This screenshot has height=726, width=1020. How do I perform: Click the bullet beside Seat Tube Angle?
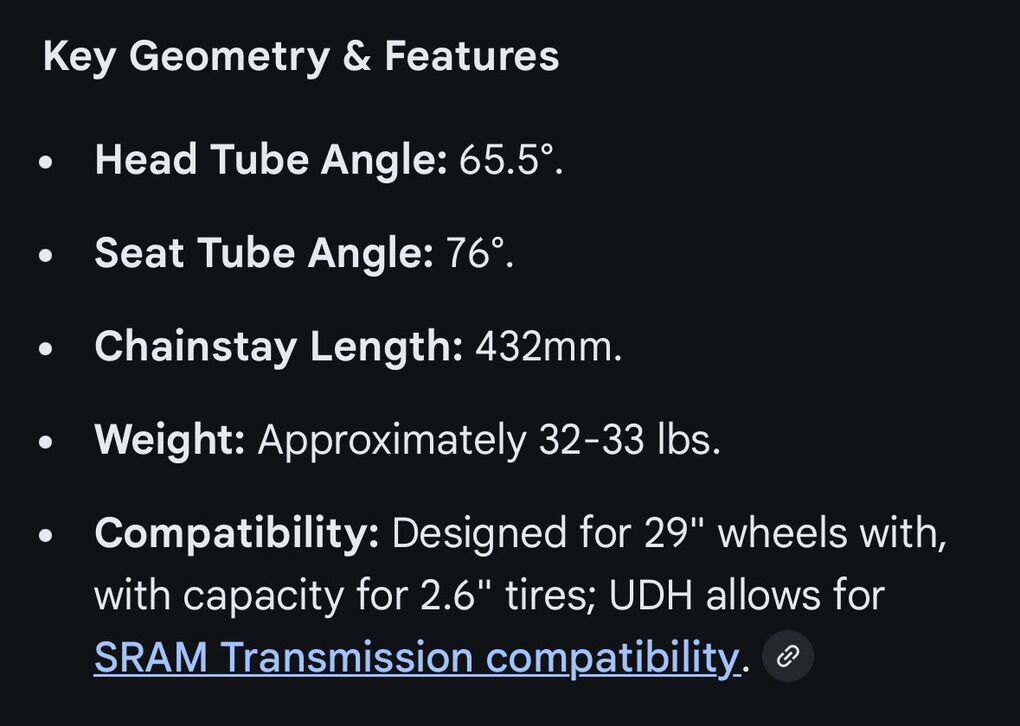point(46,255)
